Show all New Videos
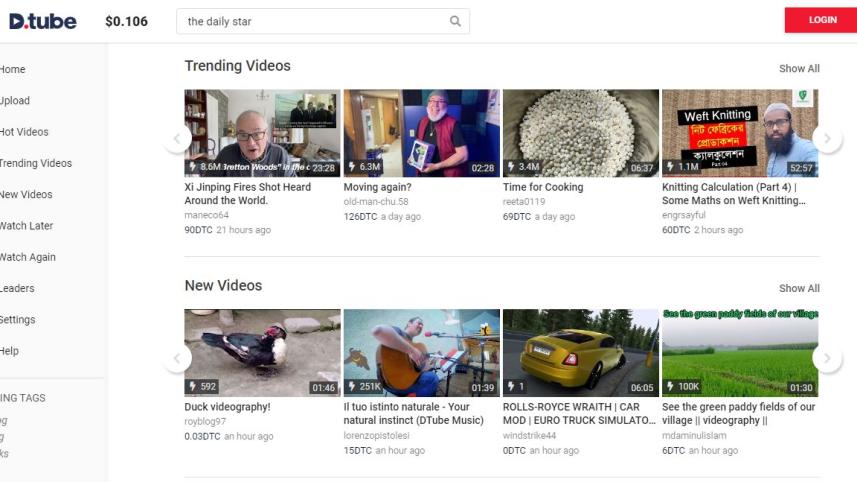 click(798, 288)
